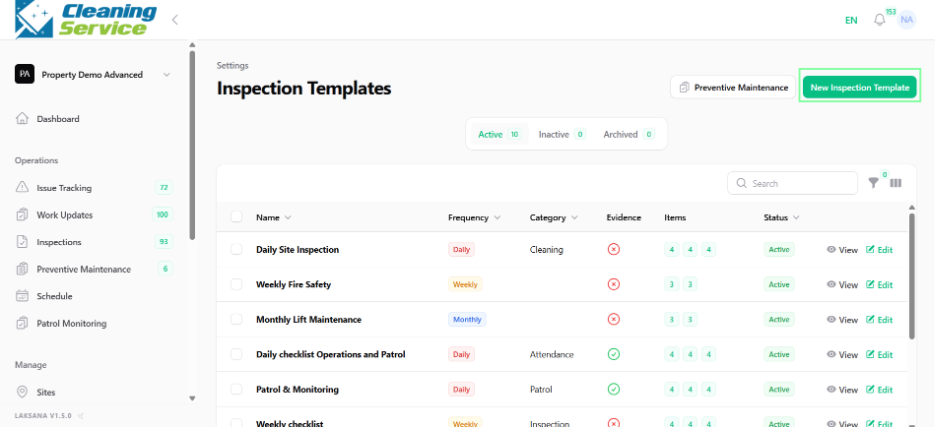Open the Category column dropdown
936x427 pixels.
(574, 217)
